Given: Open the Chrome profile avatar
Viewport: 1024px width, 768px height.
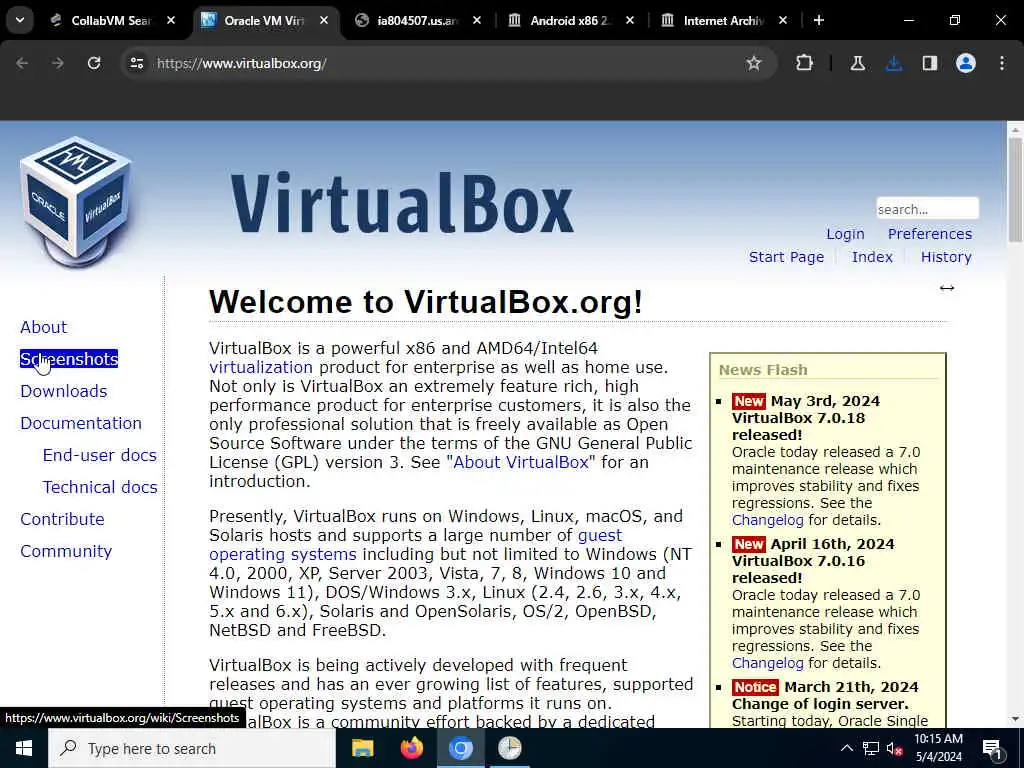Looking at the screenshot, I should point(966,63).
